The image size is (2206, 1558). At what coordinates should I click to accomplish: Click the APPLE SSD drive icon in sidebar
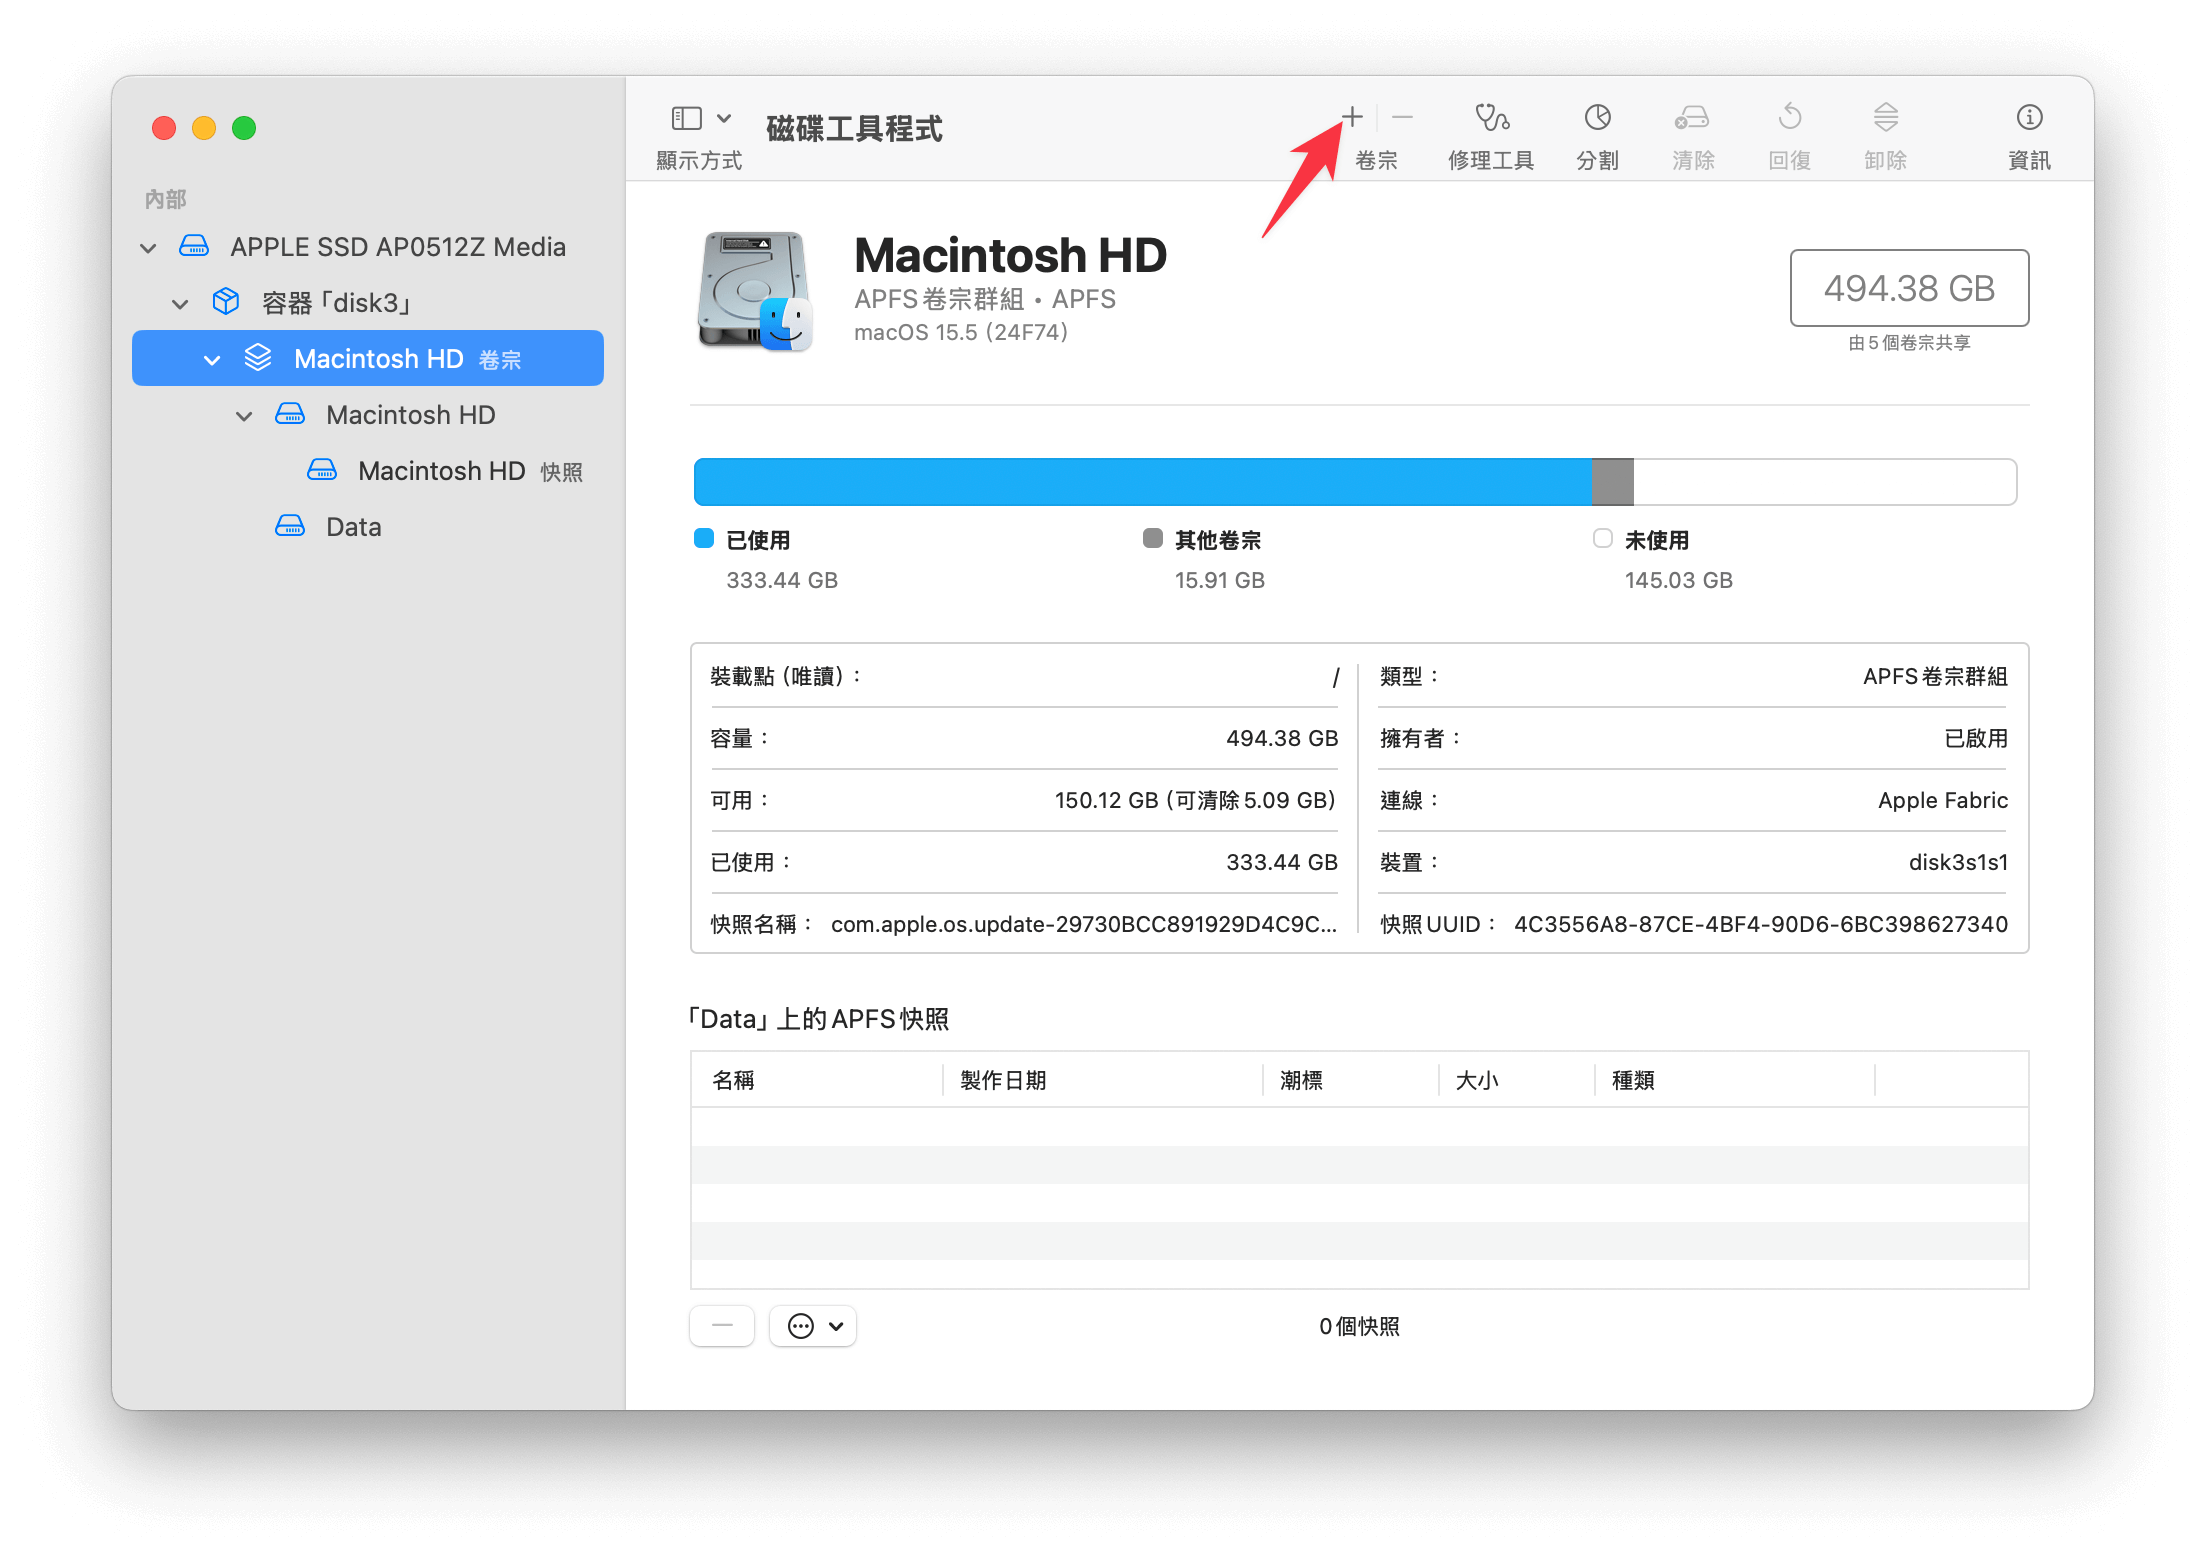(x=194, y=246)
